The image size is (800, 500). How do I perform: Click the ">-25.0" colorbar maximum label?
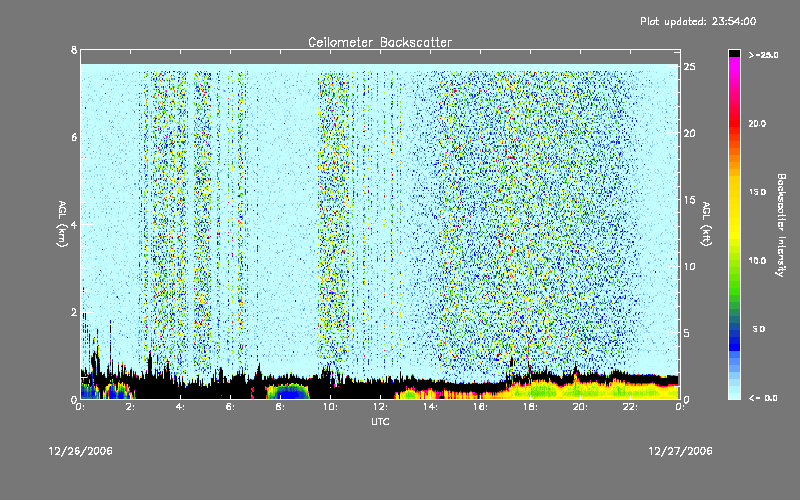[763, 55]
